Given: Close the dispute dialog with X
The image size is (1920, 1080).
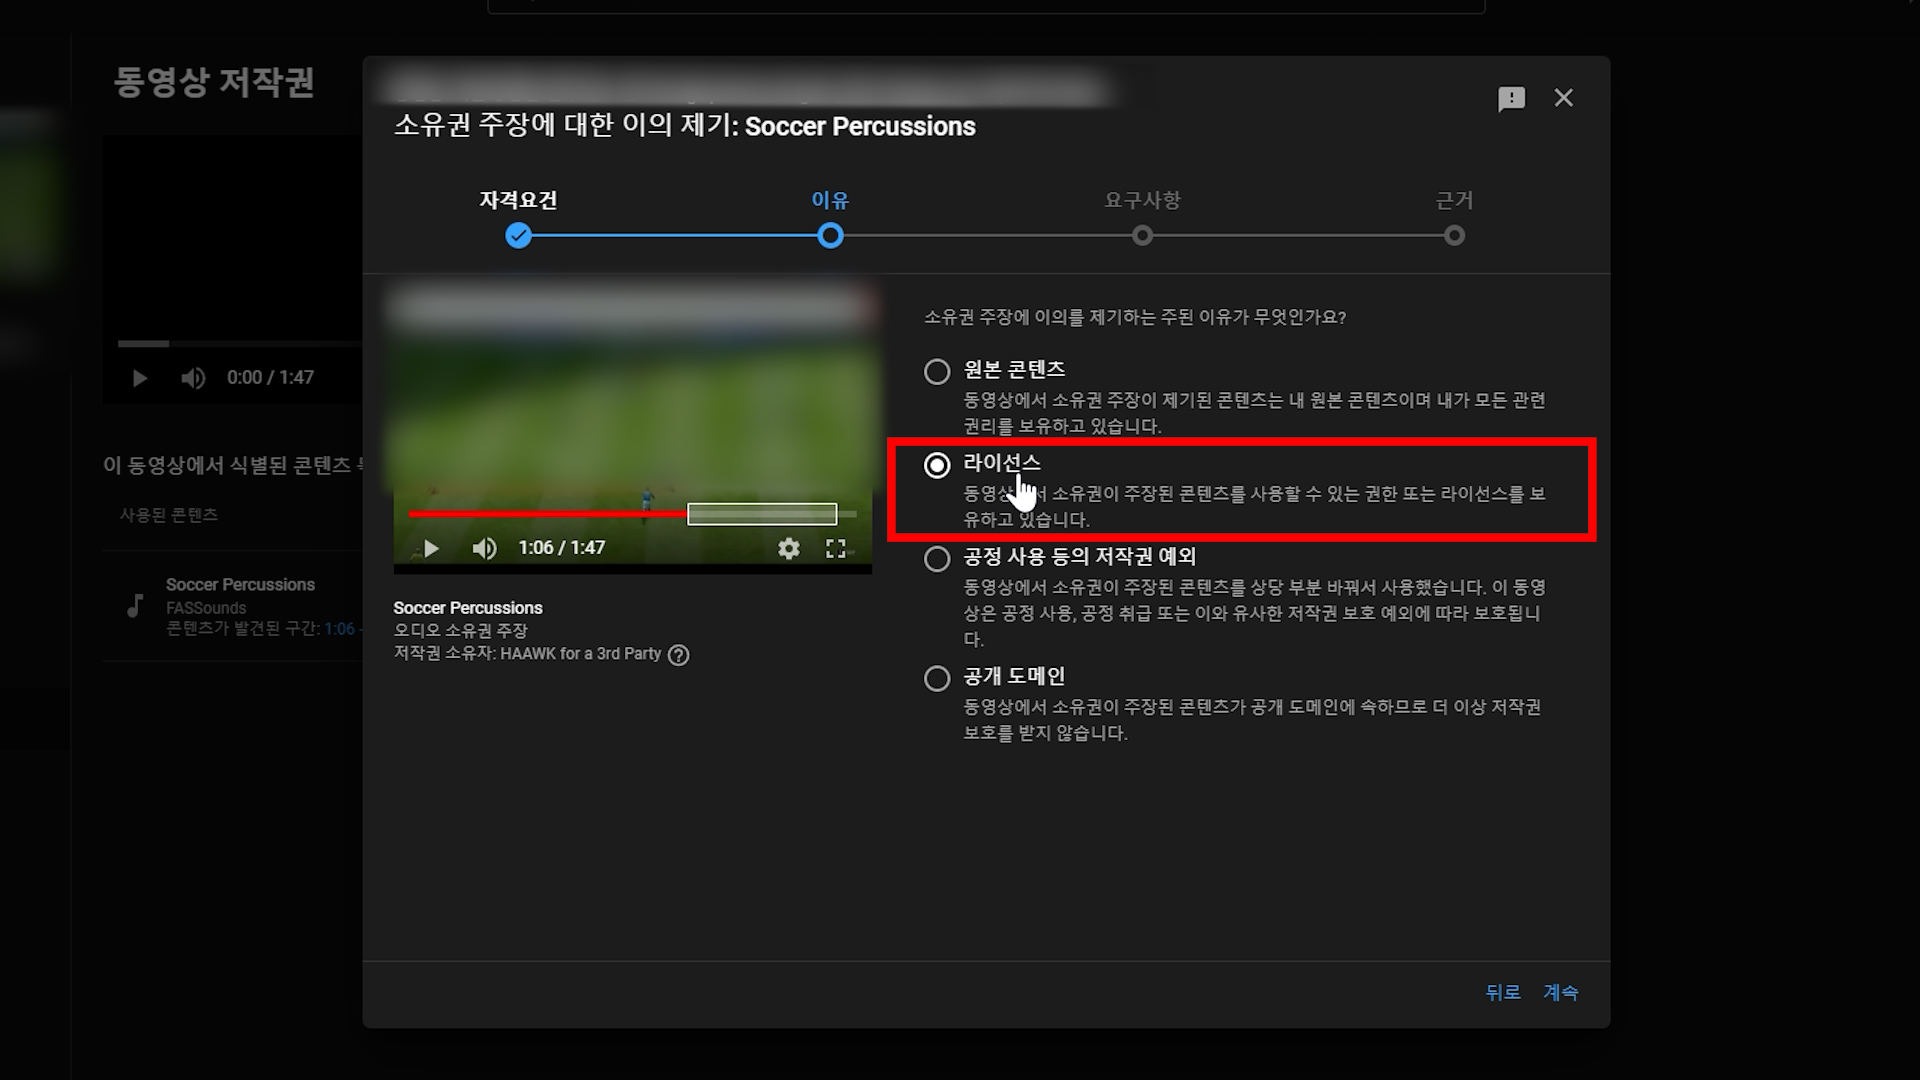Looking at the screenshot, I should (x=1563, y=98).
